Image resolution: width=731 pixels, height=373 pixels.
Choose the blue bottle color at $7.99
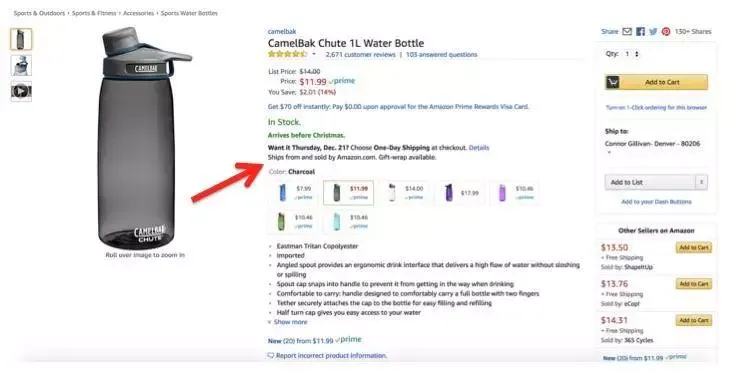coord(295,193)
